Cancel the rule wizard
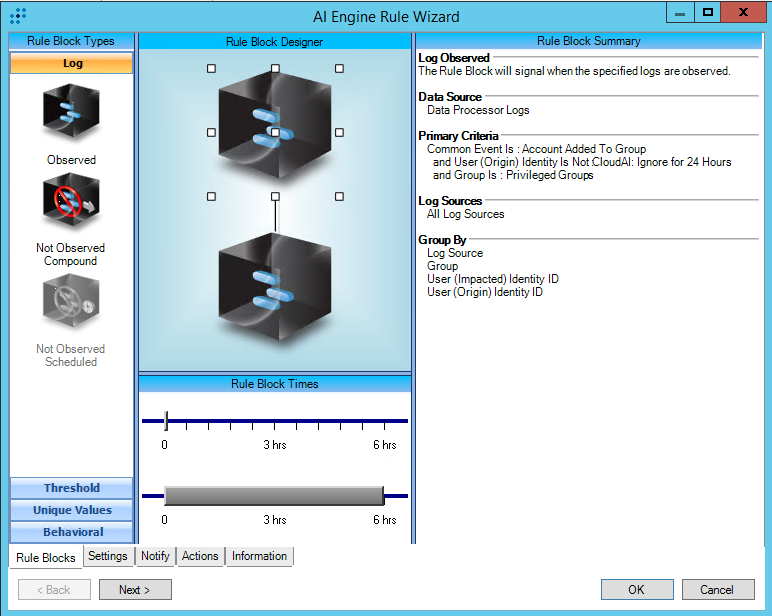The width and height of the screenshot is (772, 616). pos(716,590)
